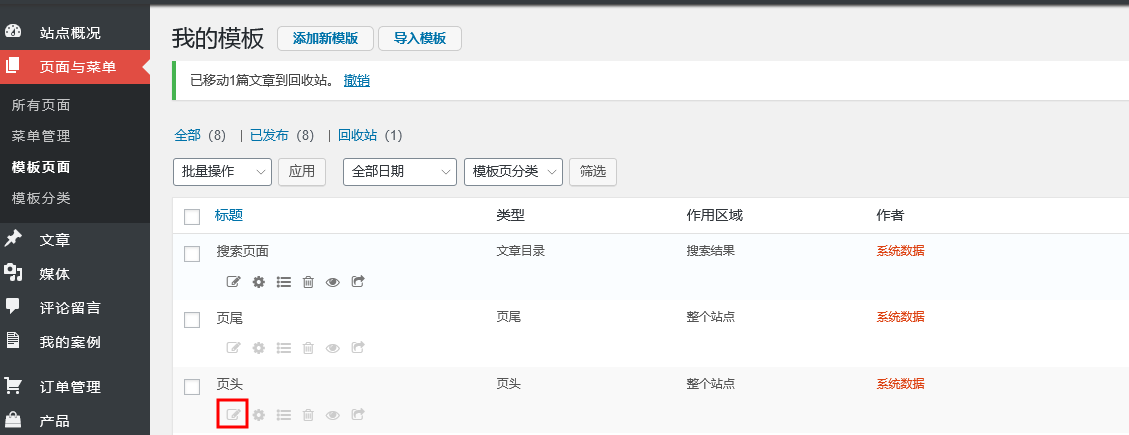The height and width of the screenshot is (435, 1129).
Task: Select the 页尾 row checkbox
Action: pyautogui.click(x=192, y=320)
